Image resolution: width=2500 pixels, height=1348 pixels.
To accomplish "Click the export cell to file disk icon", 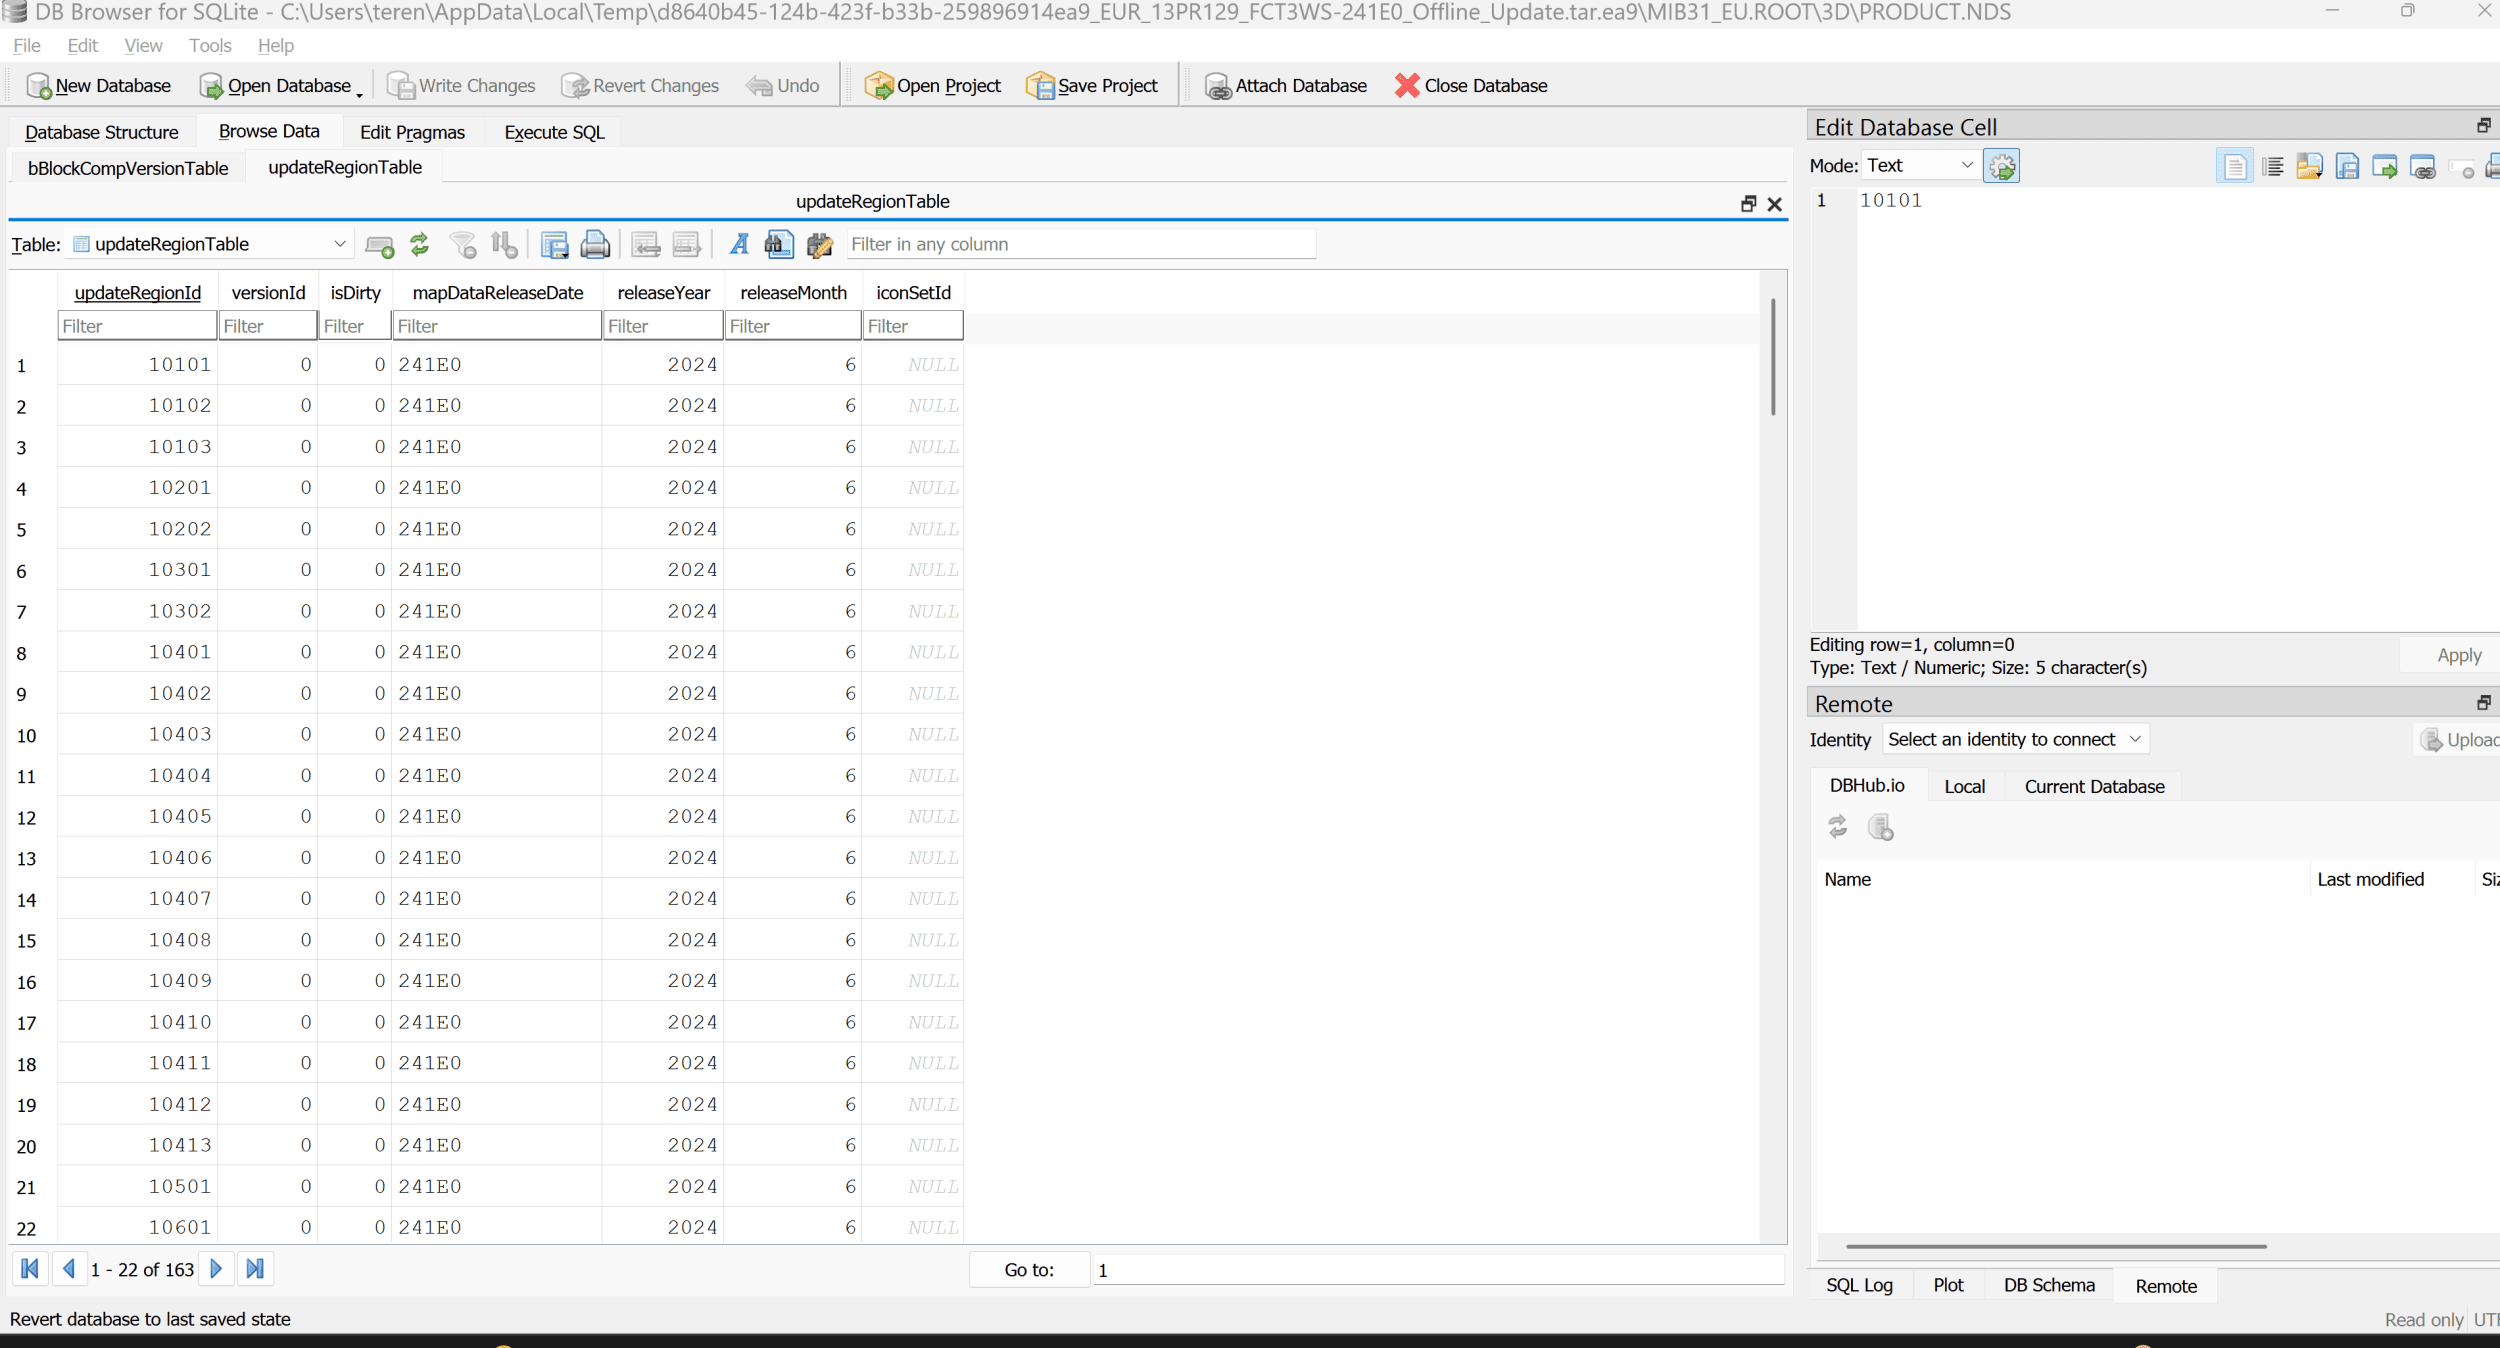I will coord(2347,166).
